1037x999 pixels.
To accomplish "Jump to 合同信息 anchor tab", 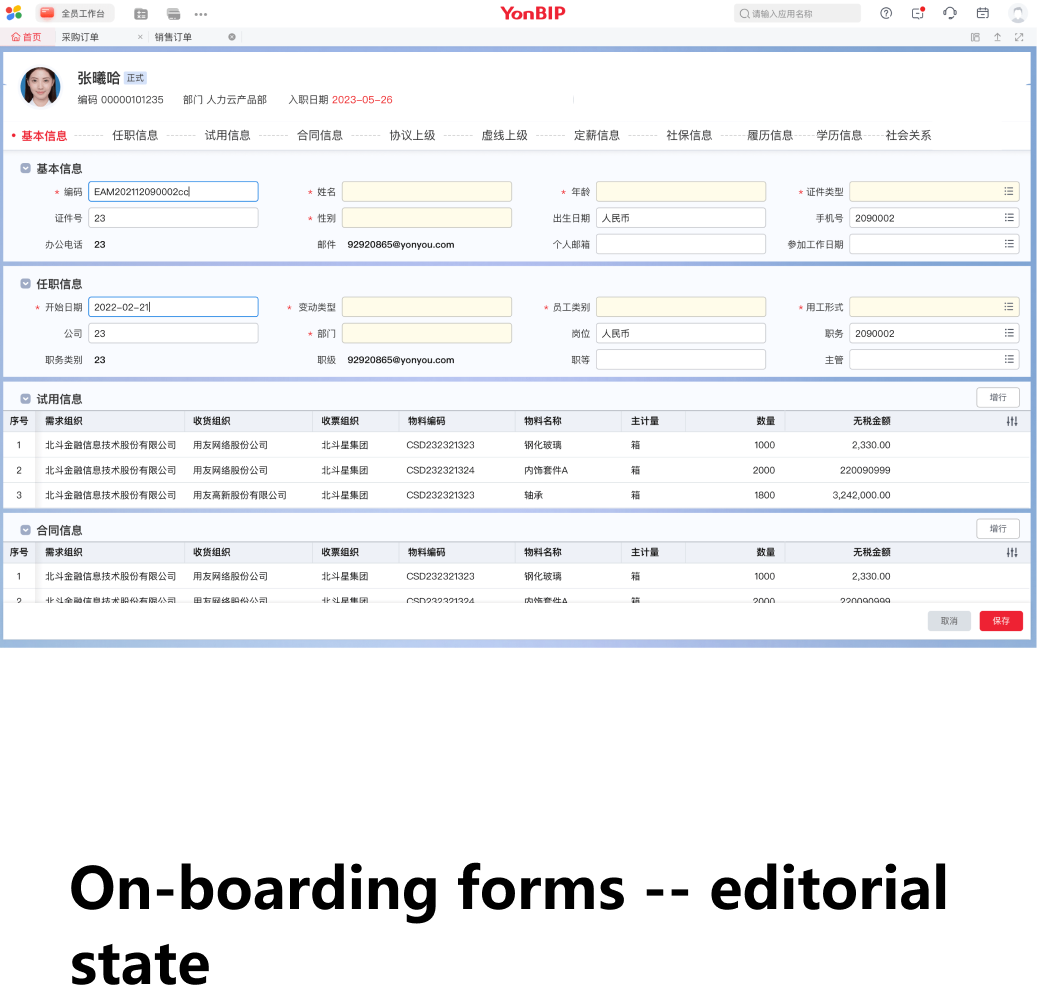I will [320, 136].
